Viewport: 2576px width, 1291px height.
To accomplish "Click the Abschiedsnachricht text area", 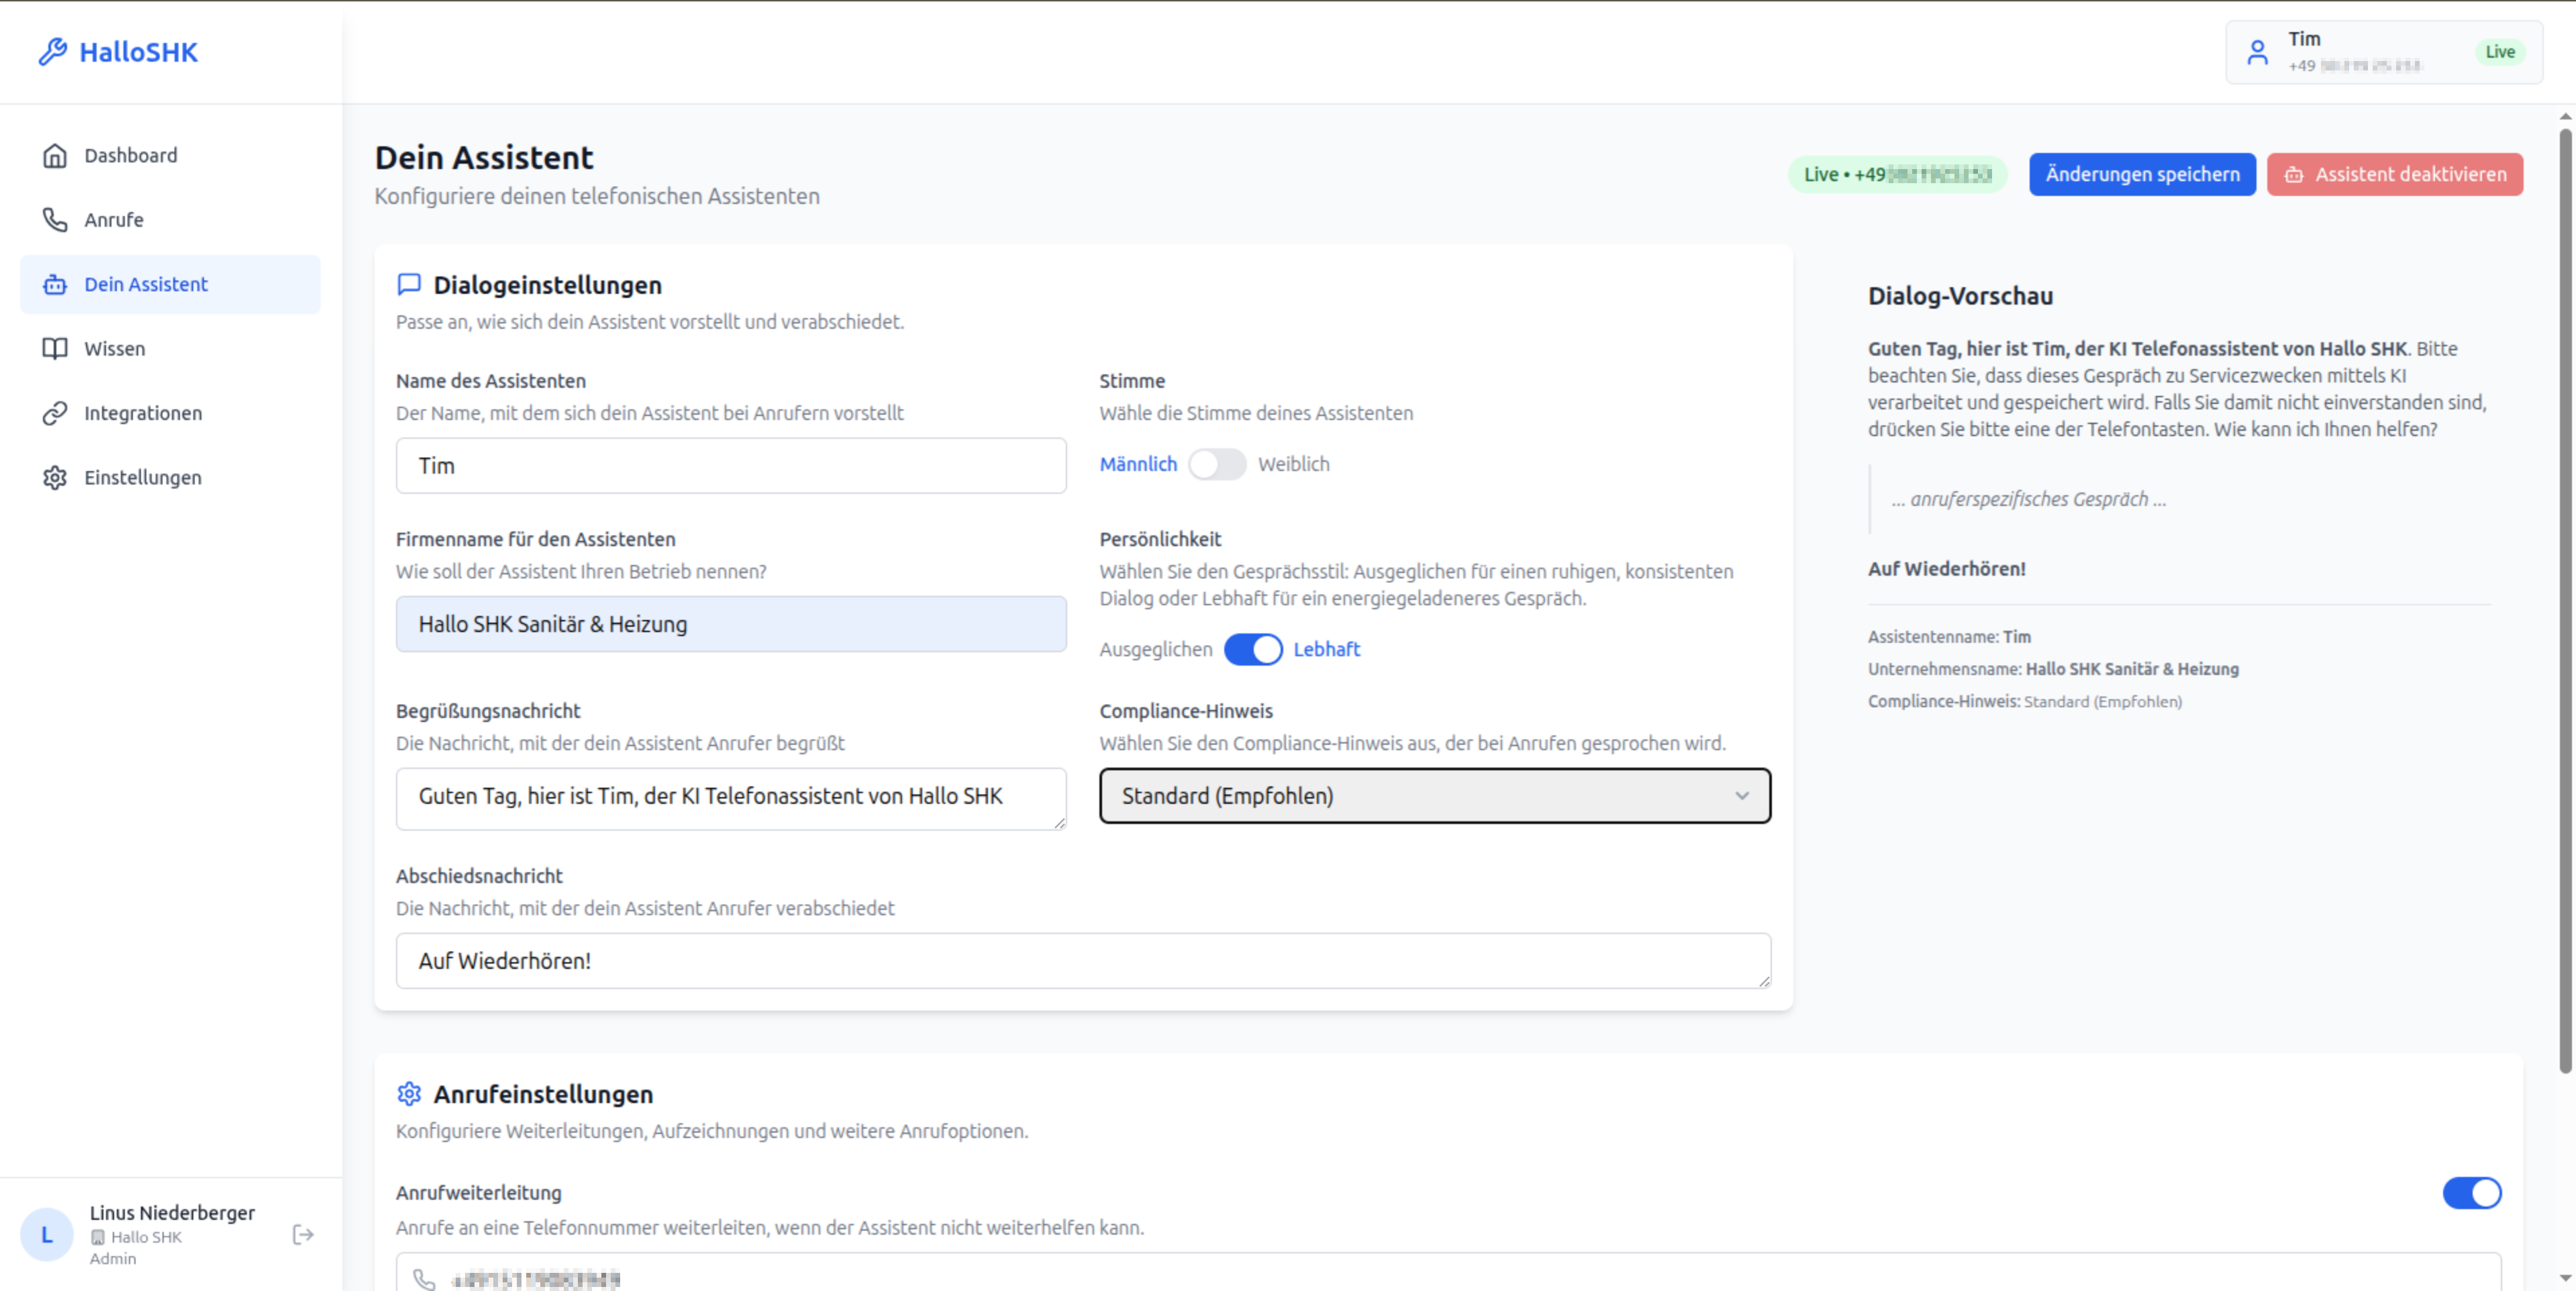I will point(1083,961).
